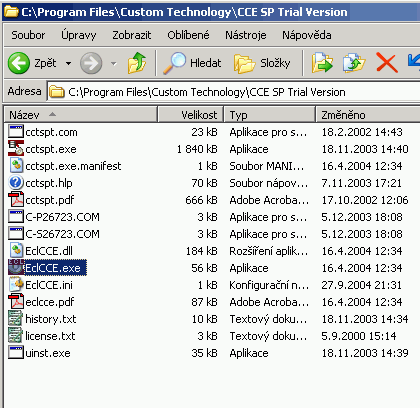Select the EclCCE.exe application icon
Image resolution: width=420 pixels, height=408 pixels.
(16, 267)
